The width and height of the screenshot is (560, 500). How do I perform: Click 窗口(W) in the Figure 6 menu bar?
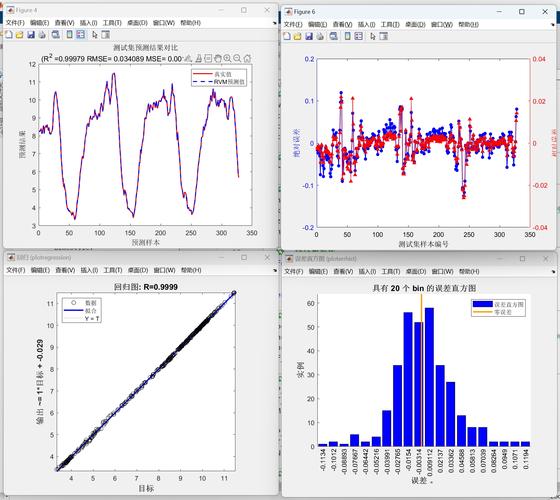tap(442, 24)
